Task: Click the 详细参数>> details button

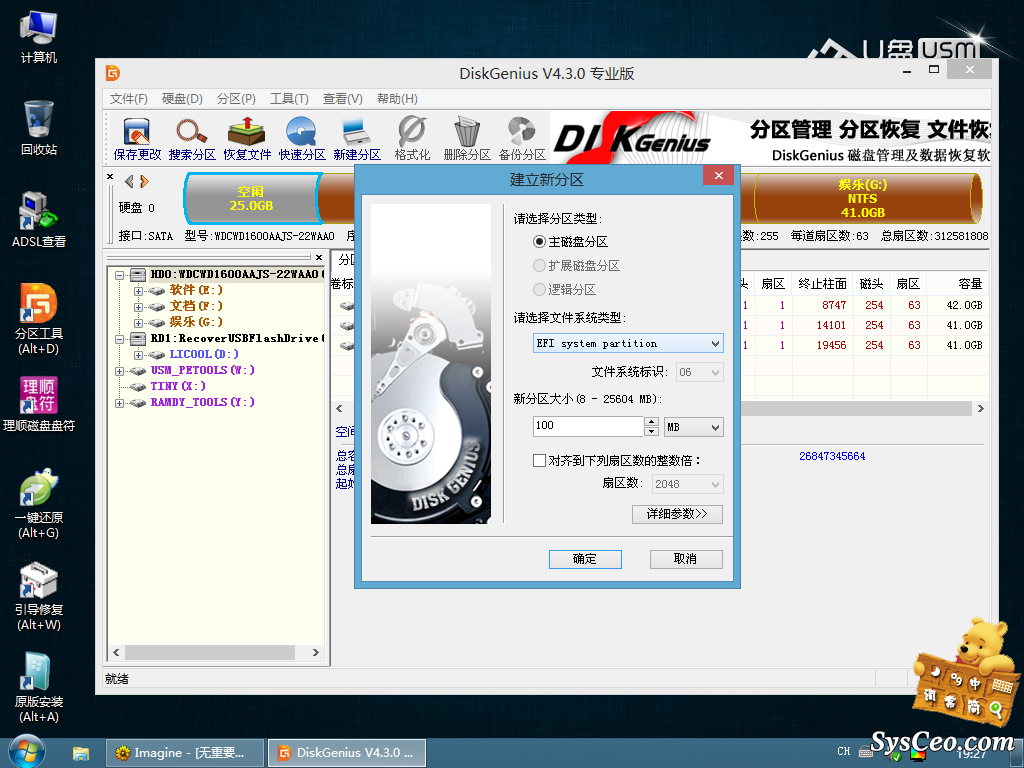Action: 678,514
